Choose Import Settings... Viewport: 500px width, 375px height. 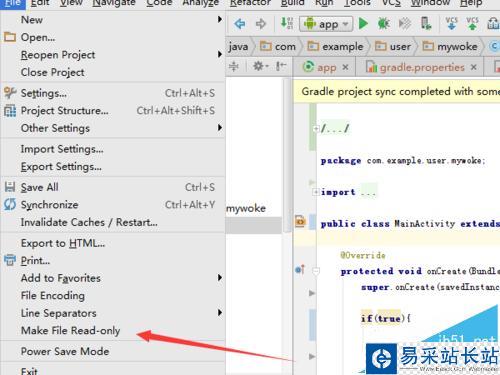[x=113, y=149]
